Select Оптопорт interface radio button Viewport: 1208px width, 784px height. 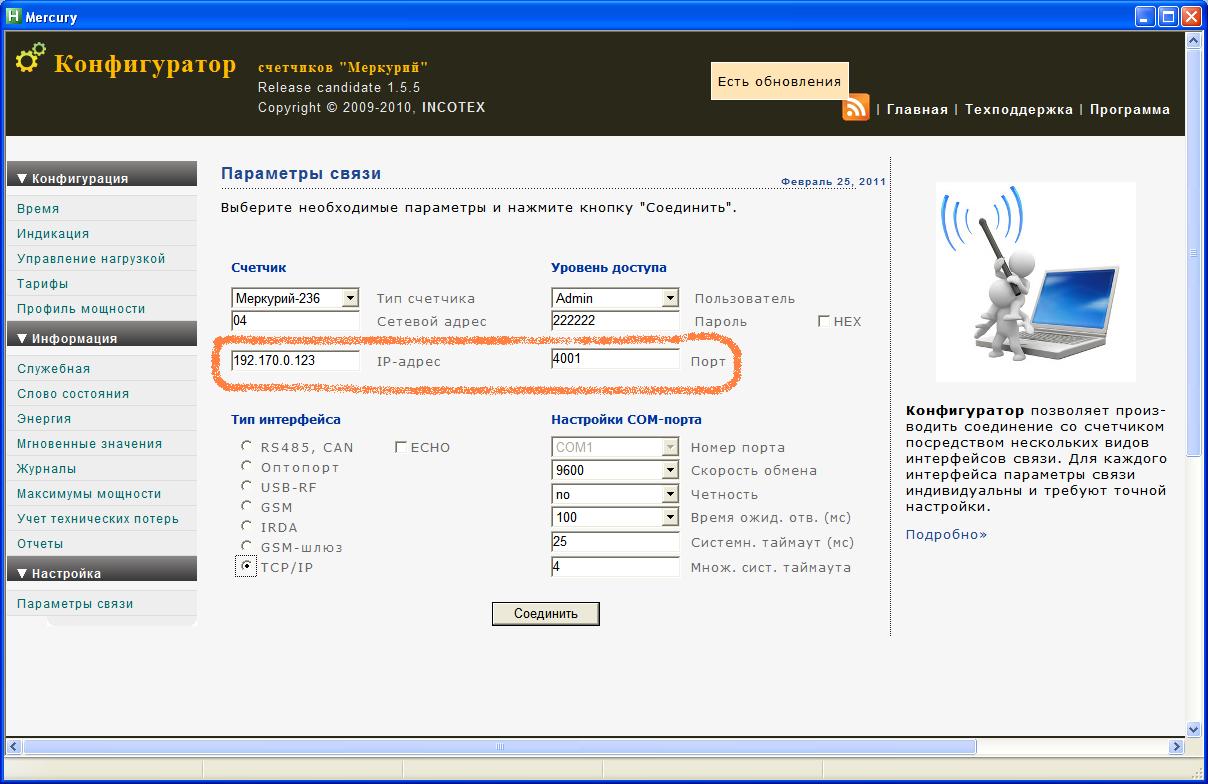coord(246,466)
